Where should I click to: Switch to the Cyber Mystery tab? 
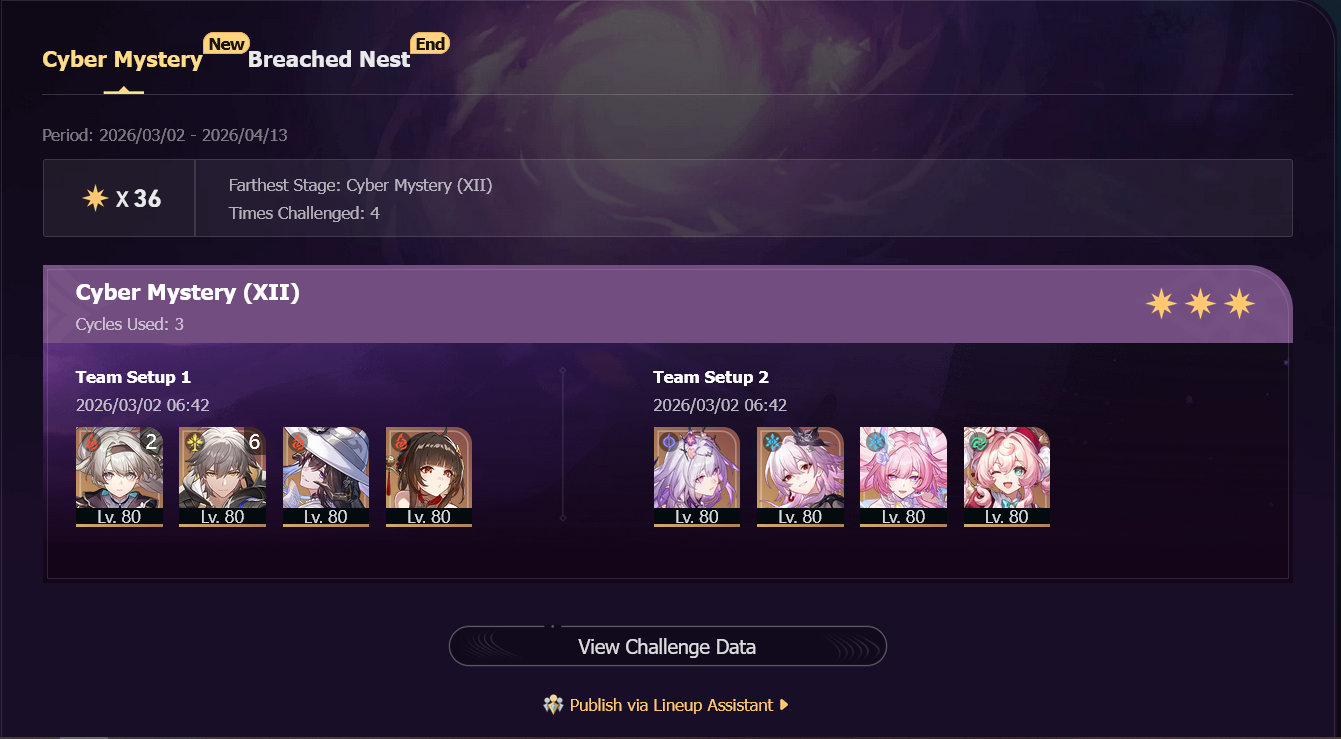(122, 59)
